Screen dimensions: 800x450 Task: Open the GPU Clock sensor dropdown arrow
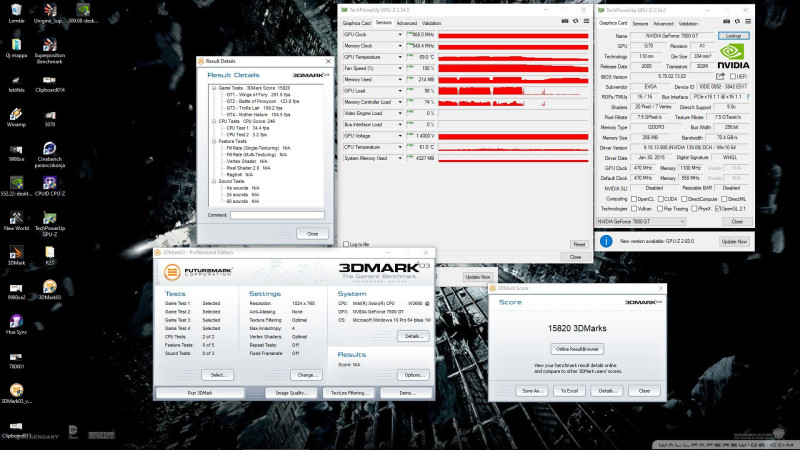(400, 35)
